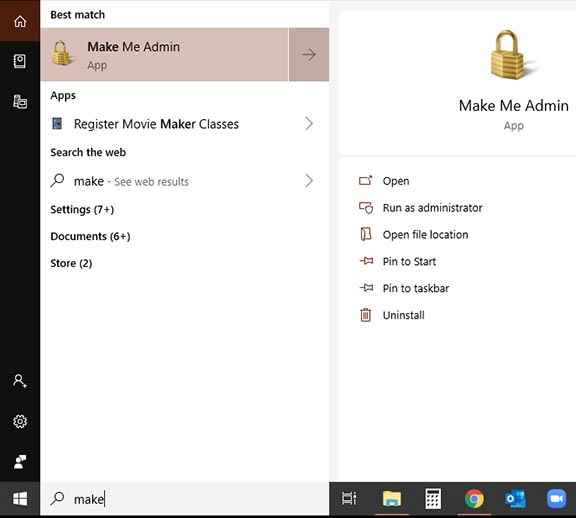
Task: Click the Make Me Admin title in preview pane
Action: pos(514,106)
